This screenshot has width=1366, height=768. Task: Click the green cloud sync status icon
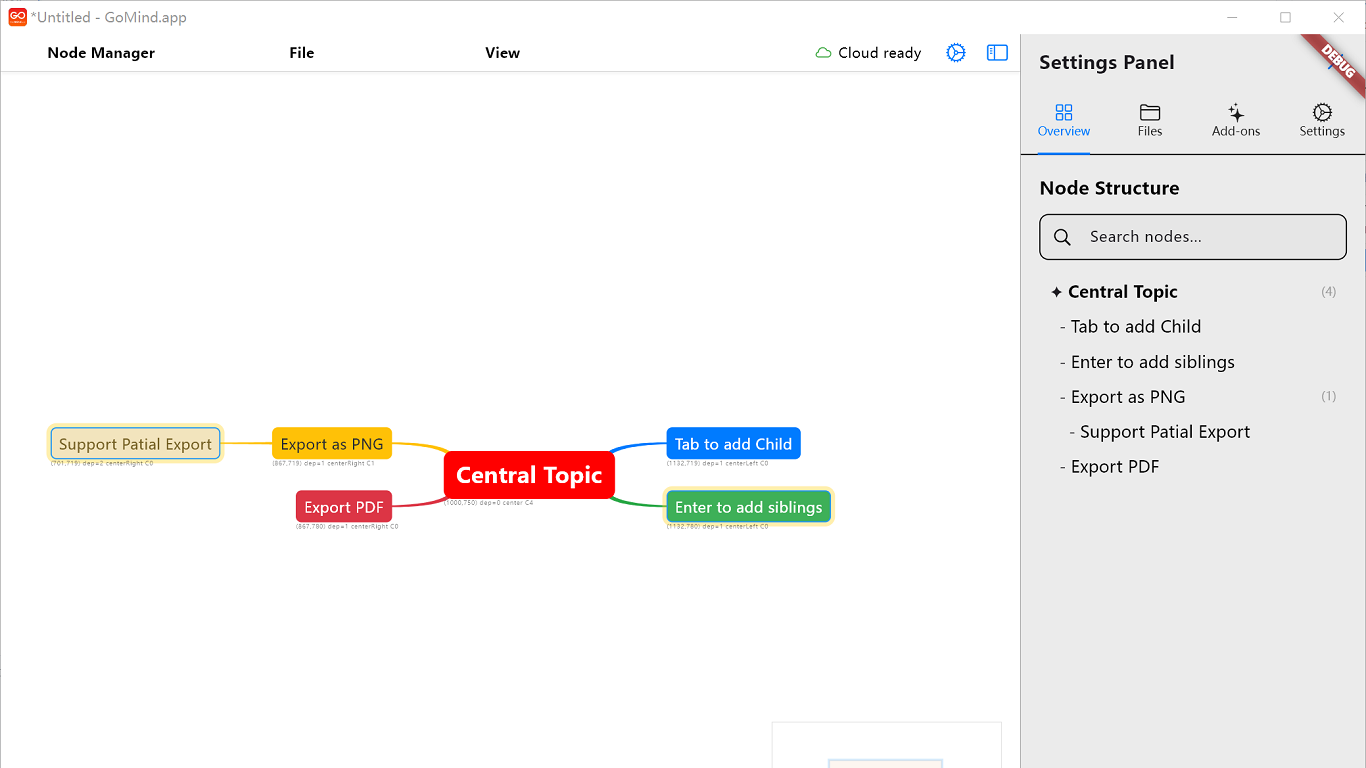point(821,52)
